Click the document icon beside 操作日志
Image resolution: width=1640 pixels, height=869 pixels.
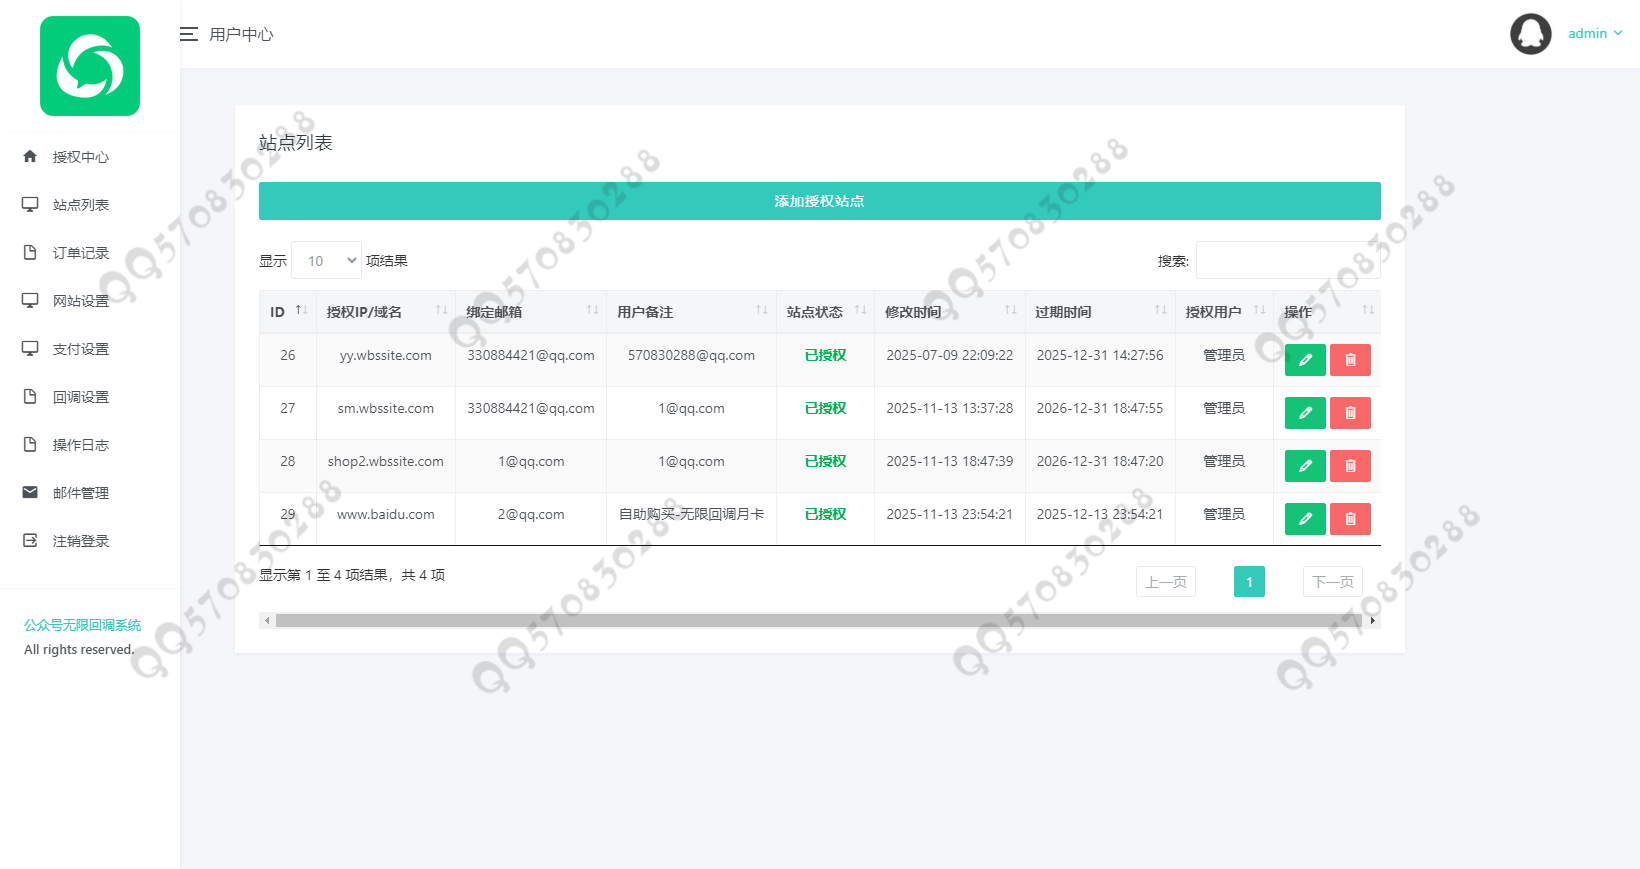(x=30, y=444)
